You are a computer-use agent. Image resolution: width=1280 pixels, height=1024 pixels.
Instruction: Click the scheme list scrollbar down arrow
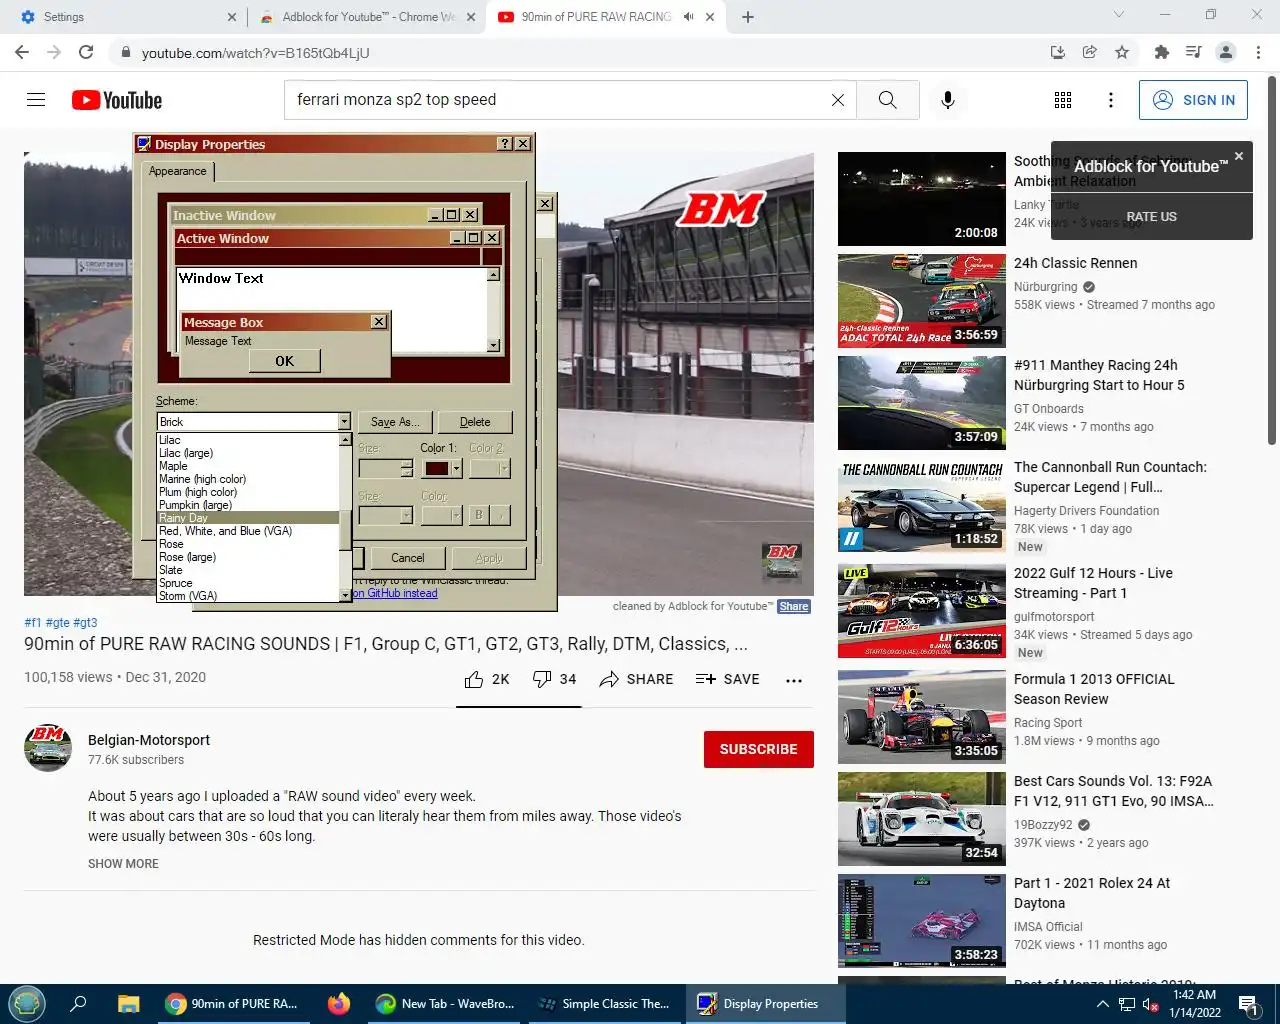pyautogui.click(x=345, y=596)
